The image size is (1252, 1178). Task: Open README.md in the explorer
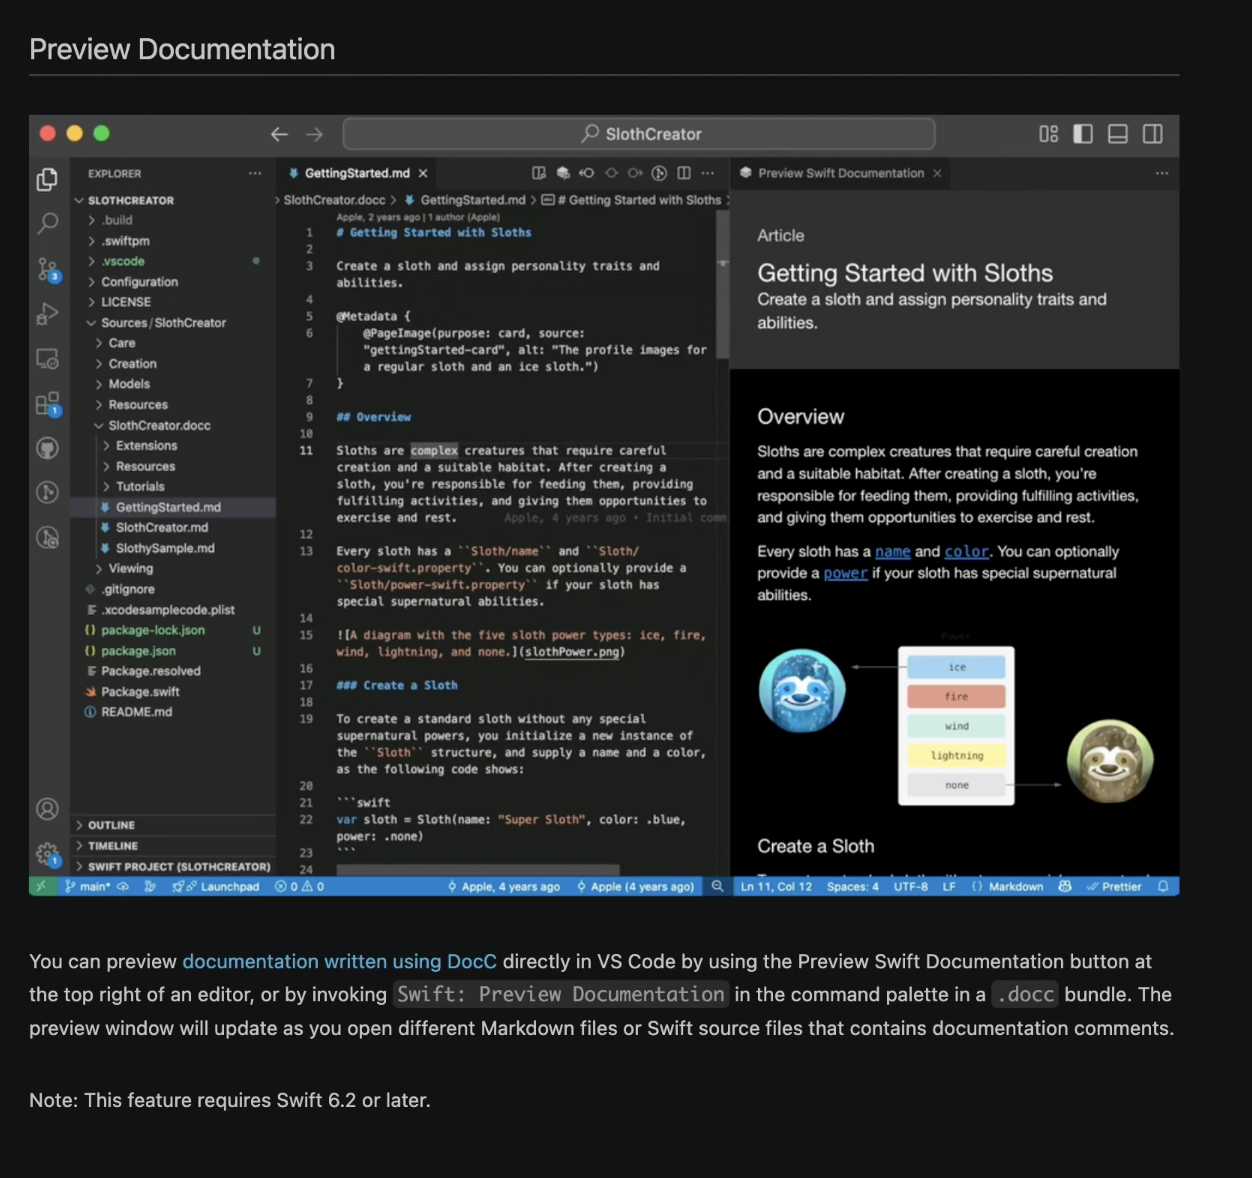pyautogui.click(x=172, y=712)
